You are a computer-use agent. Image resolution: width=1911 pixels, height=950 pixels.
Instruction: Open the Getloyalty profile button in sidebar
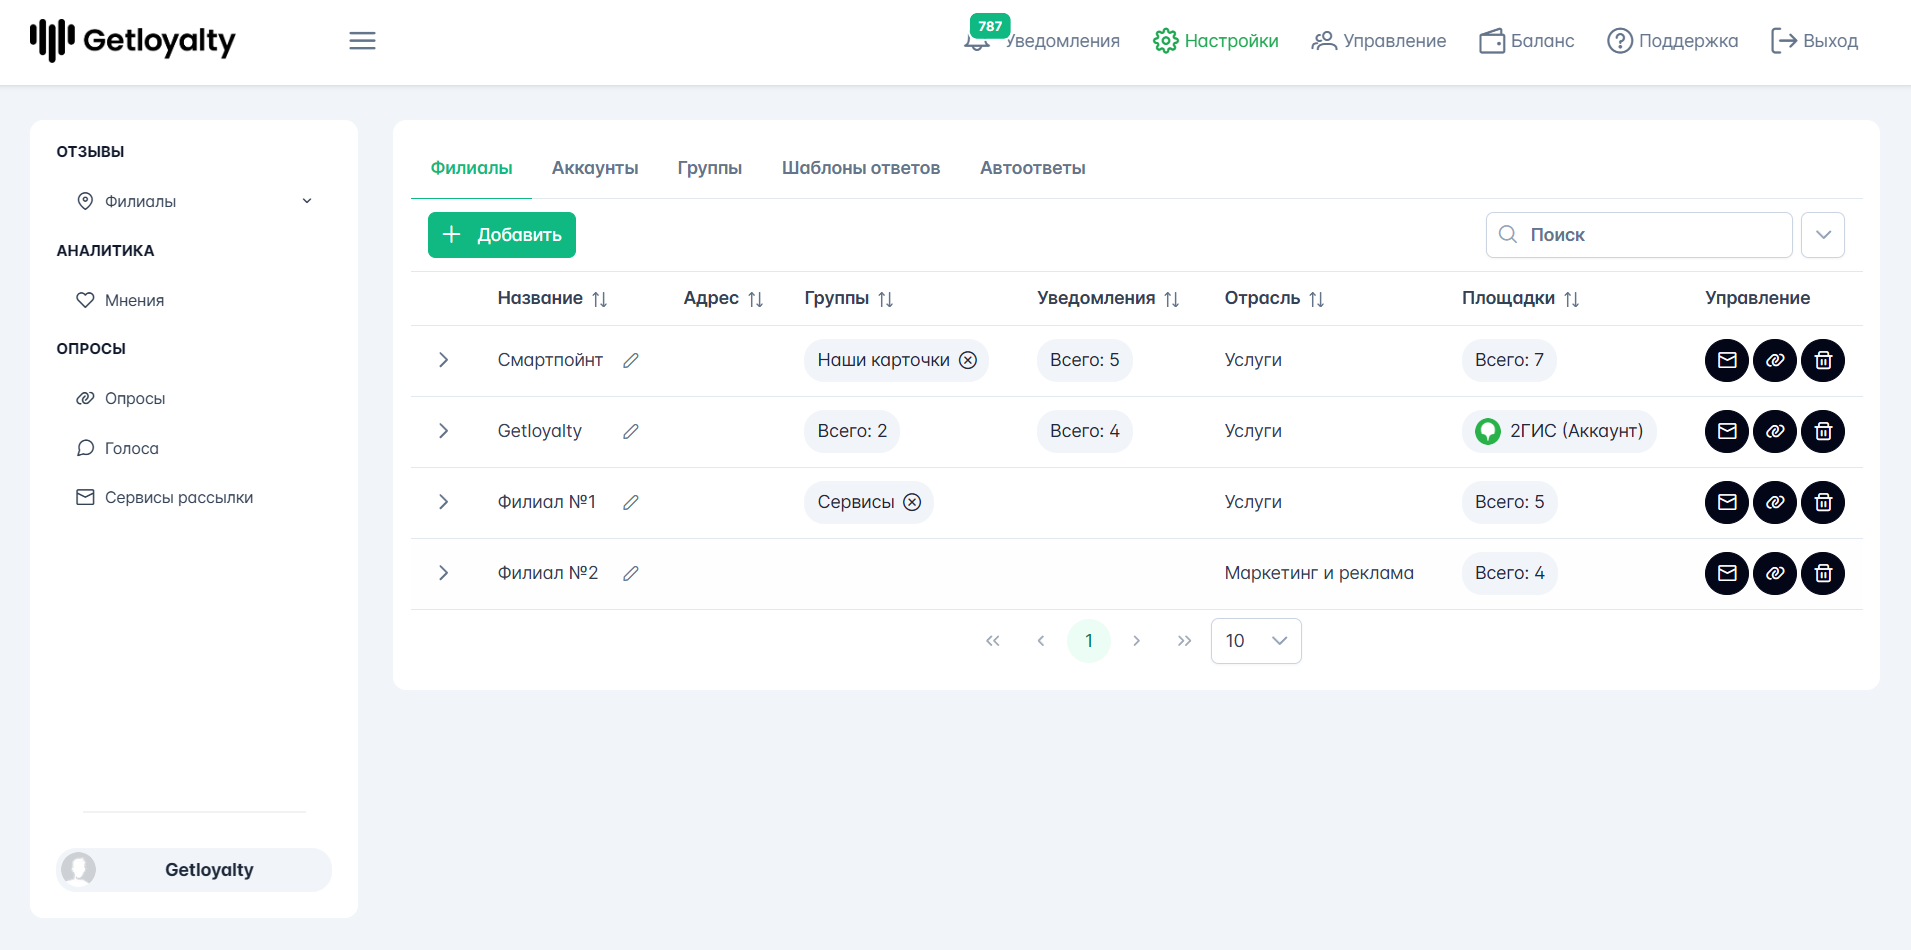pyautogui.click(x=194, y=870)
